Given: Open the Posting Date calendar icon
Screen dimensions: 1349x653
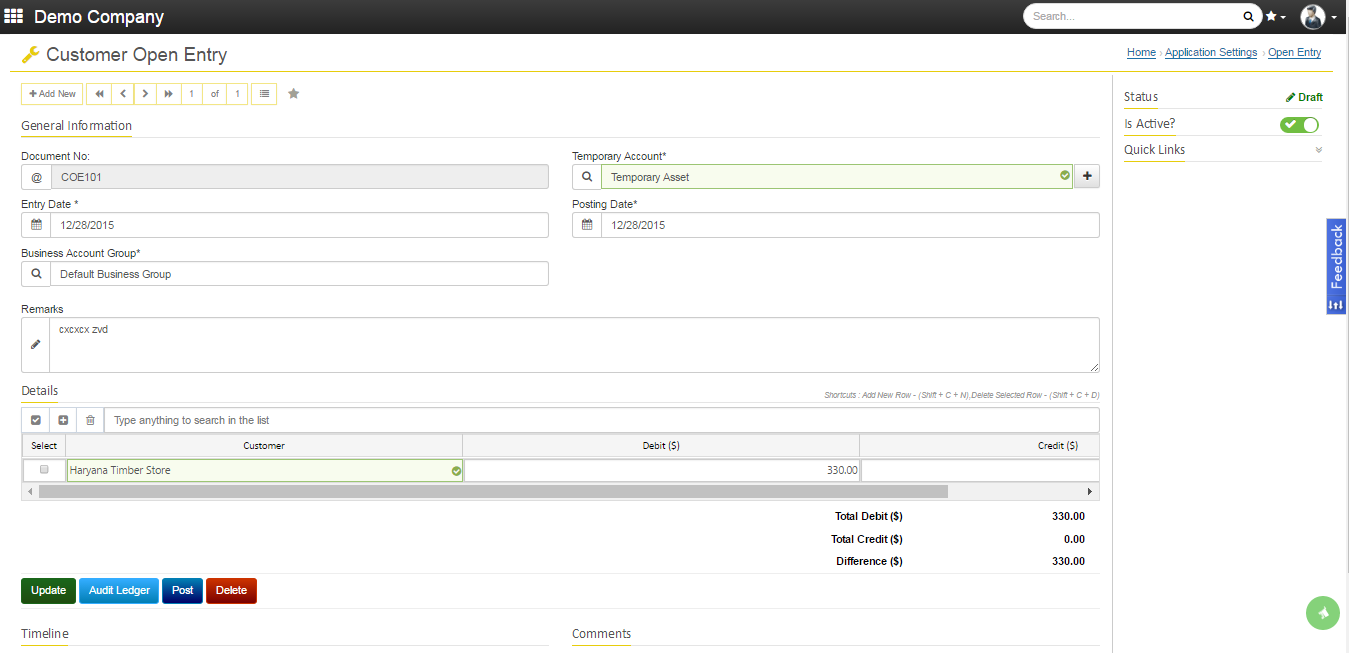Looking at the screenshot, I should [587, 225].
